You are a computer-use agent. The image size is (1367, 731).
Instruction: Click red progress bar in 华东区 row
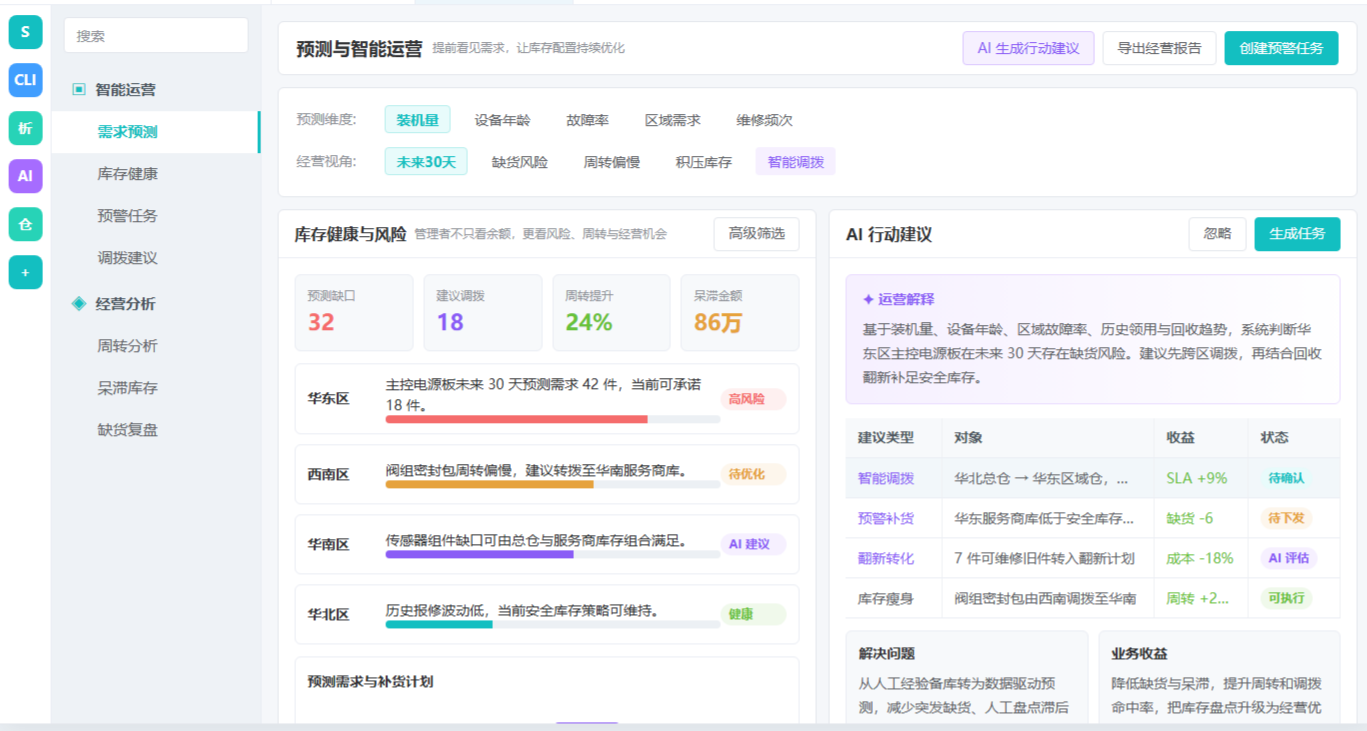(x=516, y=419)
